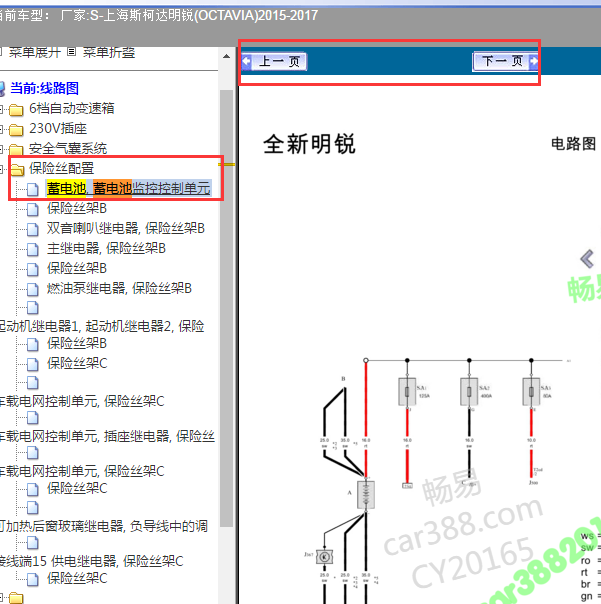Viewport: 601px width, 604px height.
Task: Open 接线端15 供电继电器, 保险丝架C entry
Action: tap(92, 561)
